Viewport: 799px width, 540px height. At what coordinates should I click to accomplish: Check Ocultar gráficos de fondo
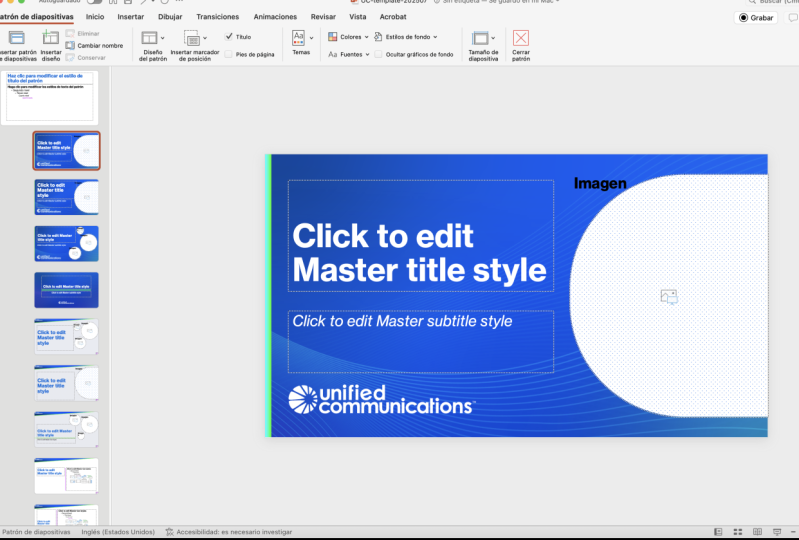click(x=379, y=54)
